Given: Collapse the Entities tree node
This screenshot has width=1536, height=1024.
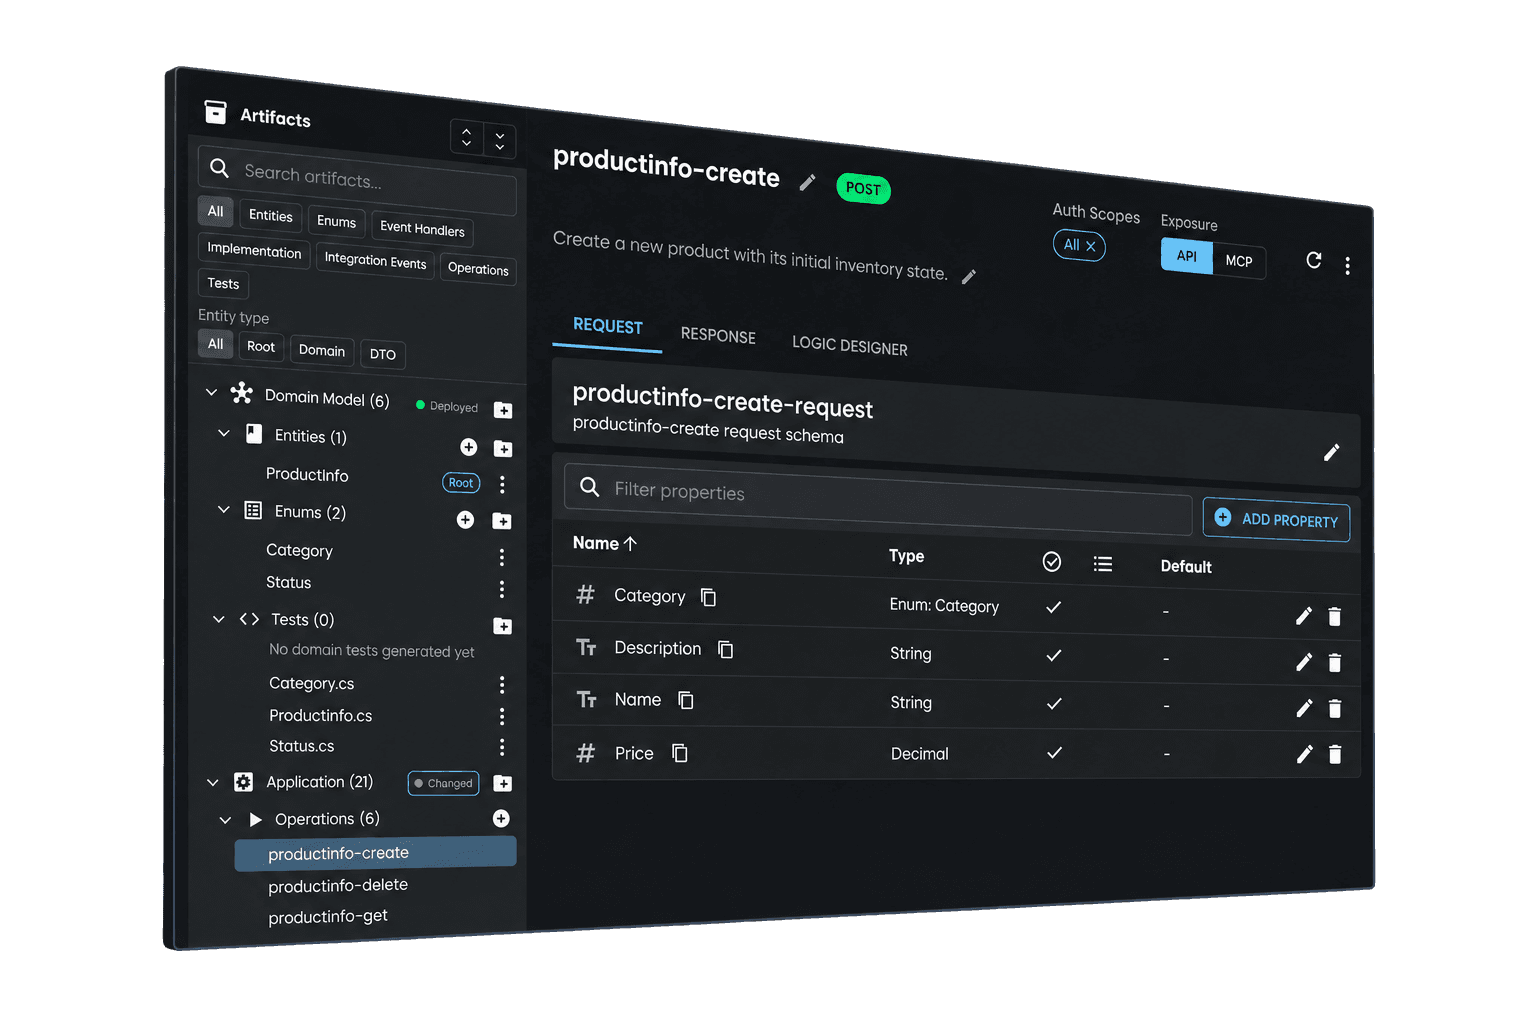Looking at the screenshot, I should pyautogui.click(x=224, y=433).
